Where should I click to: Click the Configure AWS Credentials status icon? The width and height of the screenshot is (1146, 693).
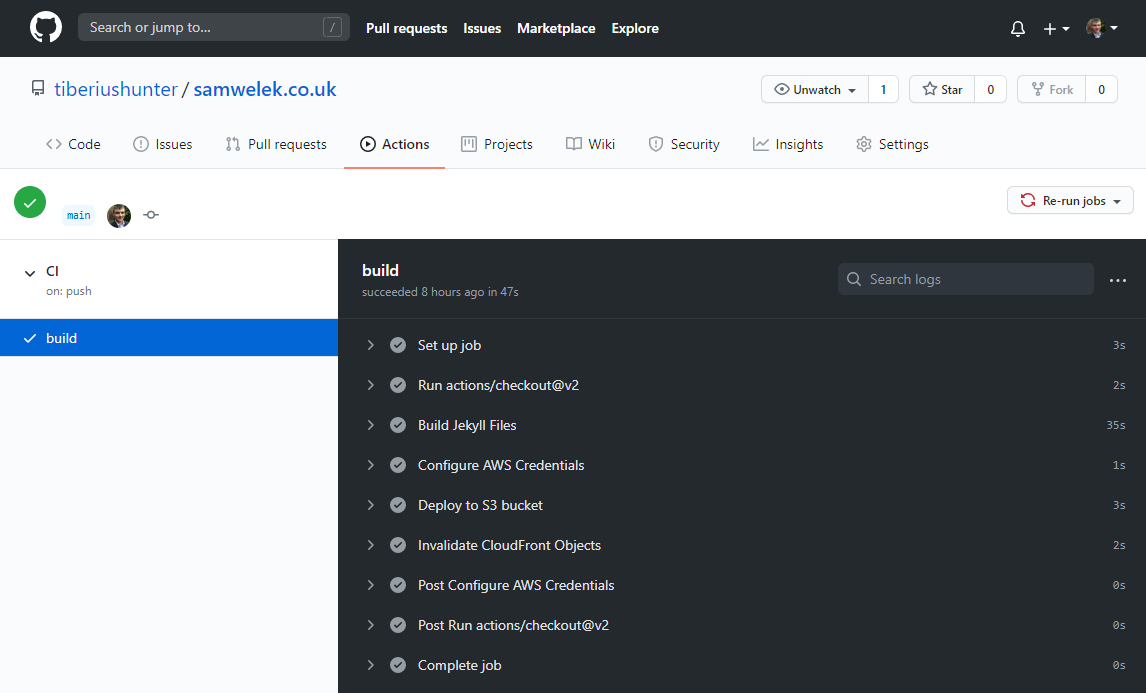[398, 465]
